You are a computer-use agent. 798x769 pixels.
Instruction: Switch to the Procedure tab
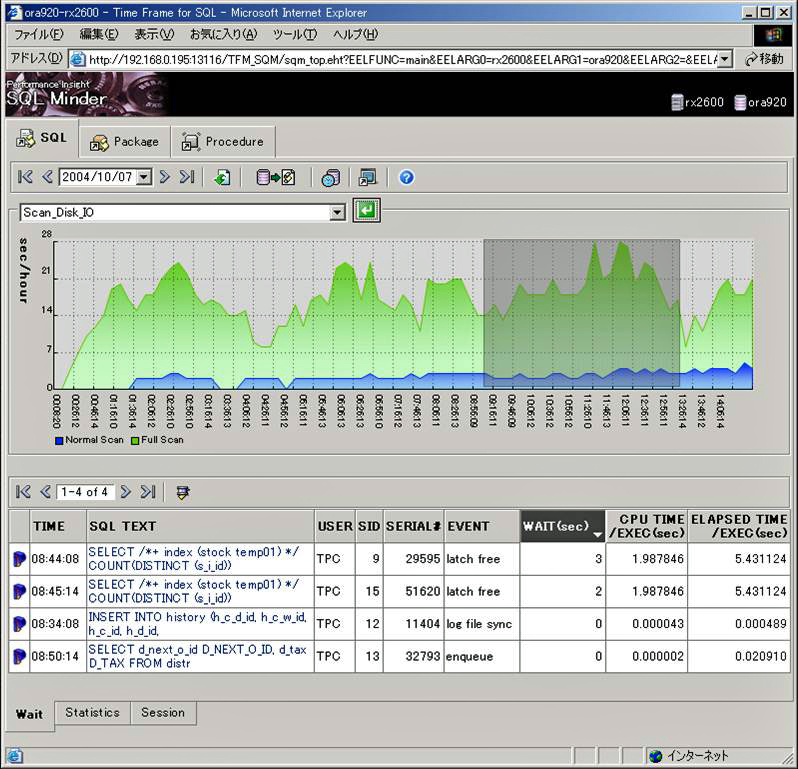pyautogui.click(x=223, y=142)
